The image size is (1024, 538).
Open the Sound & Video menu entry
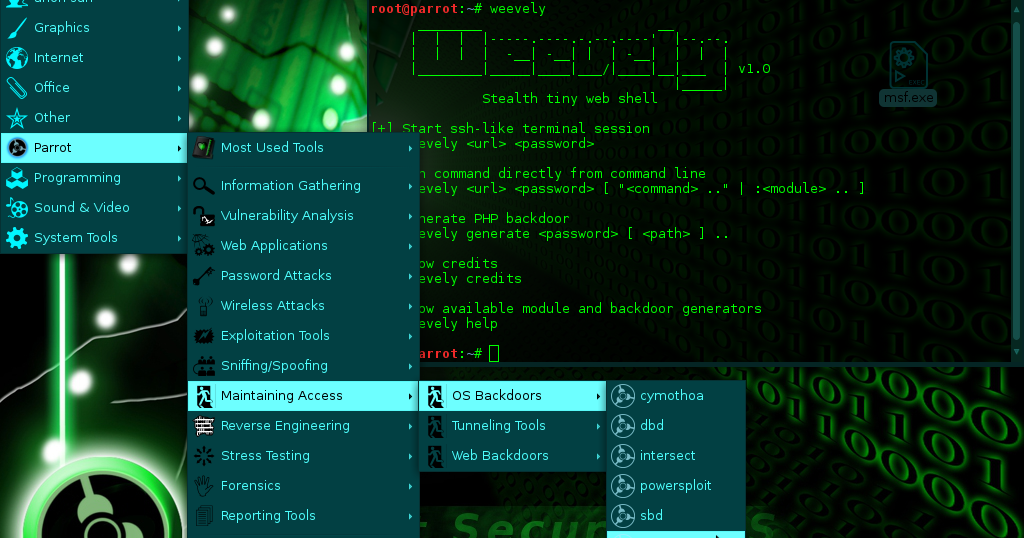coord(94,208)
